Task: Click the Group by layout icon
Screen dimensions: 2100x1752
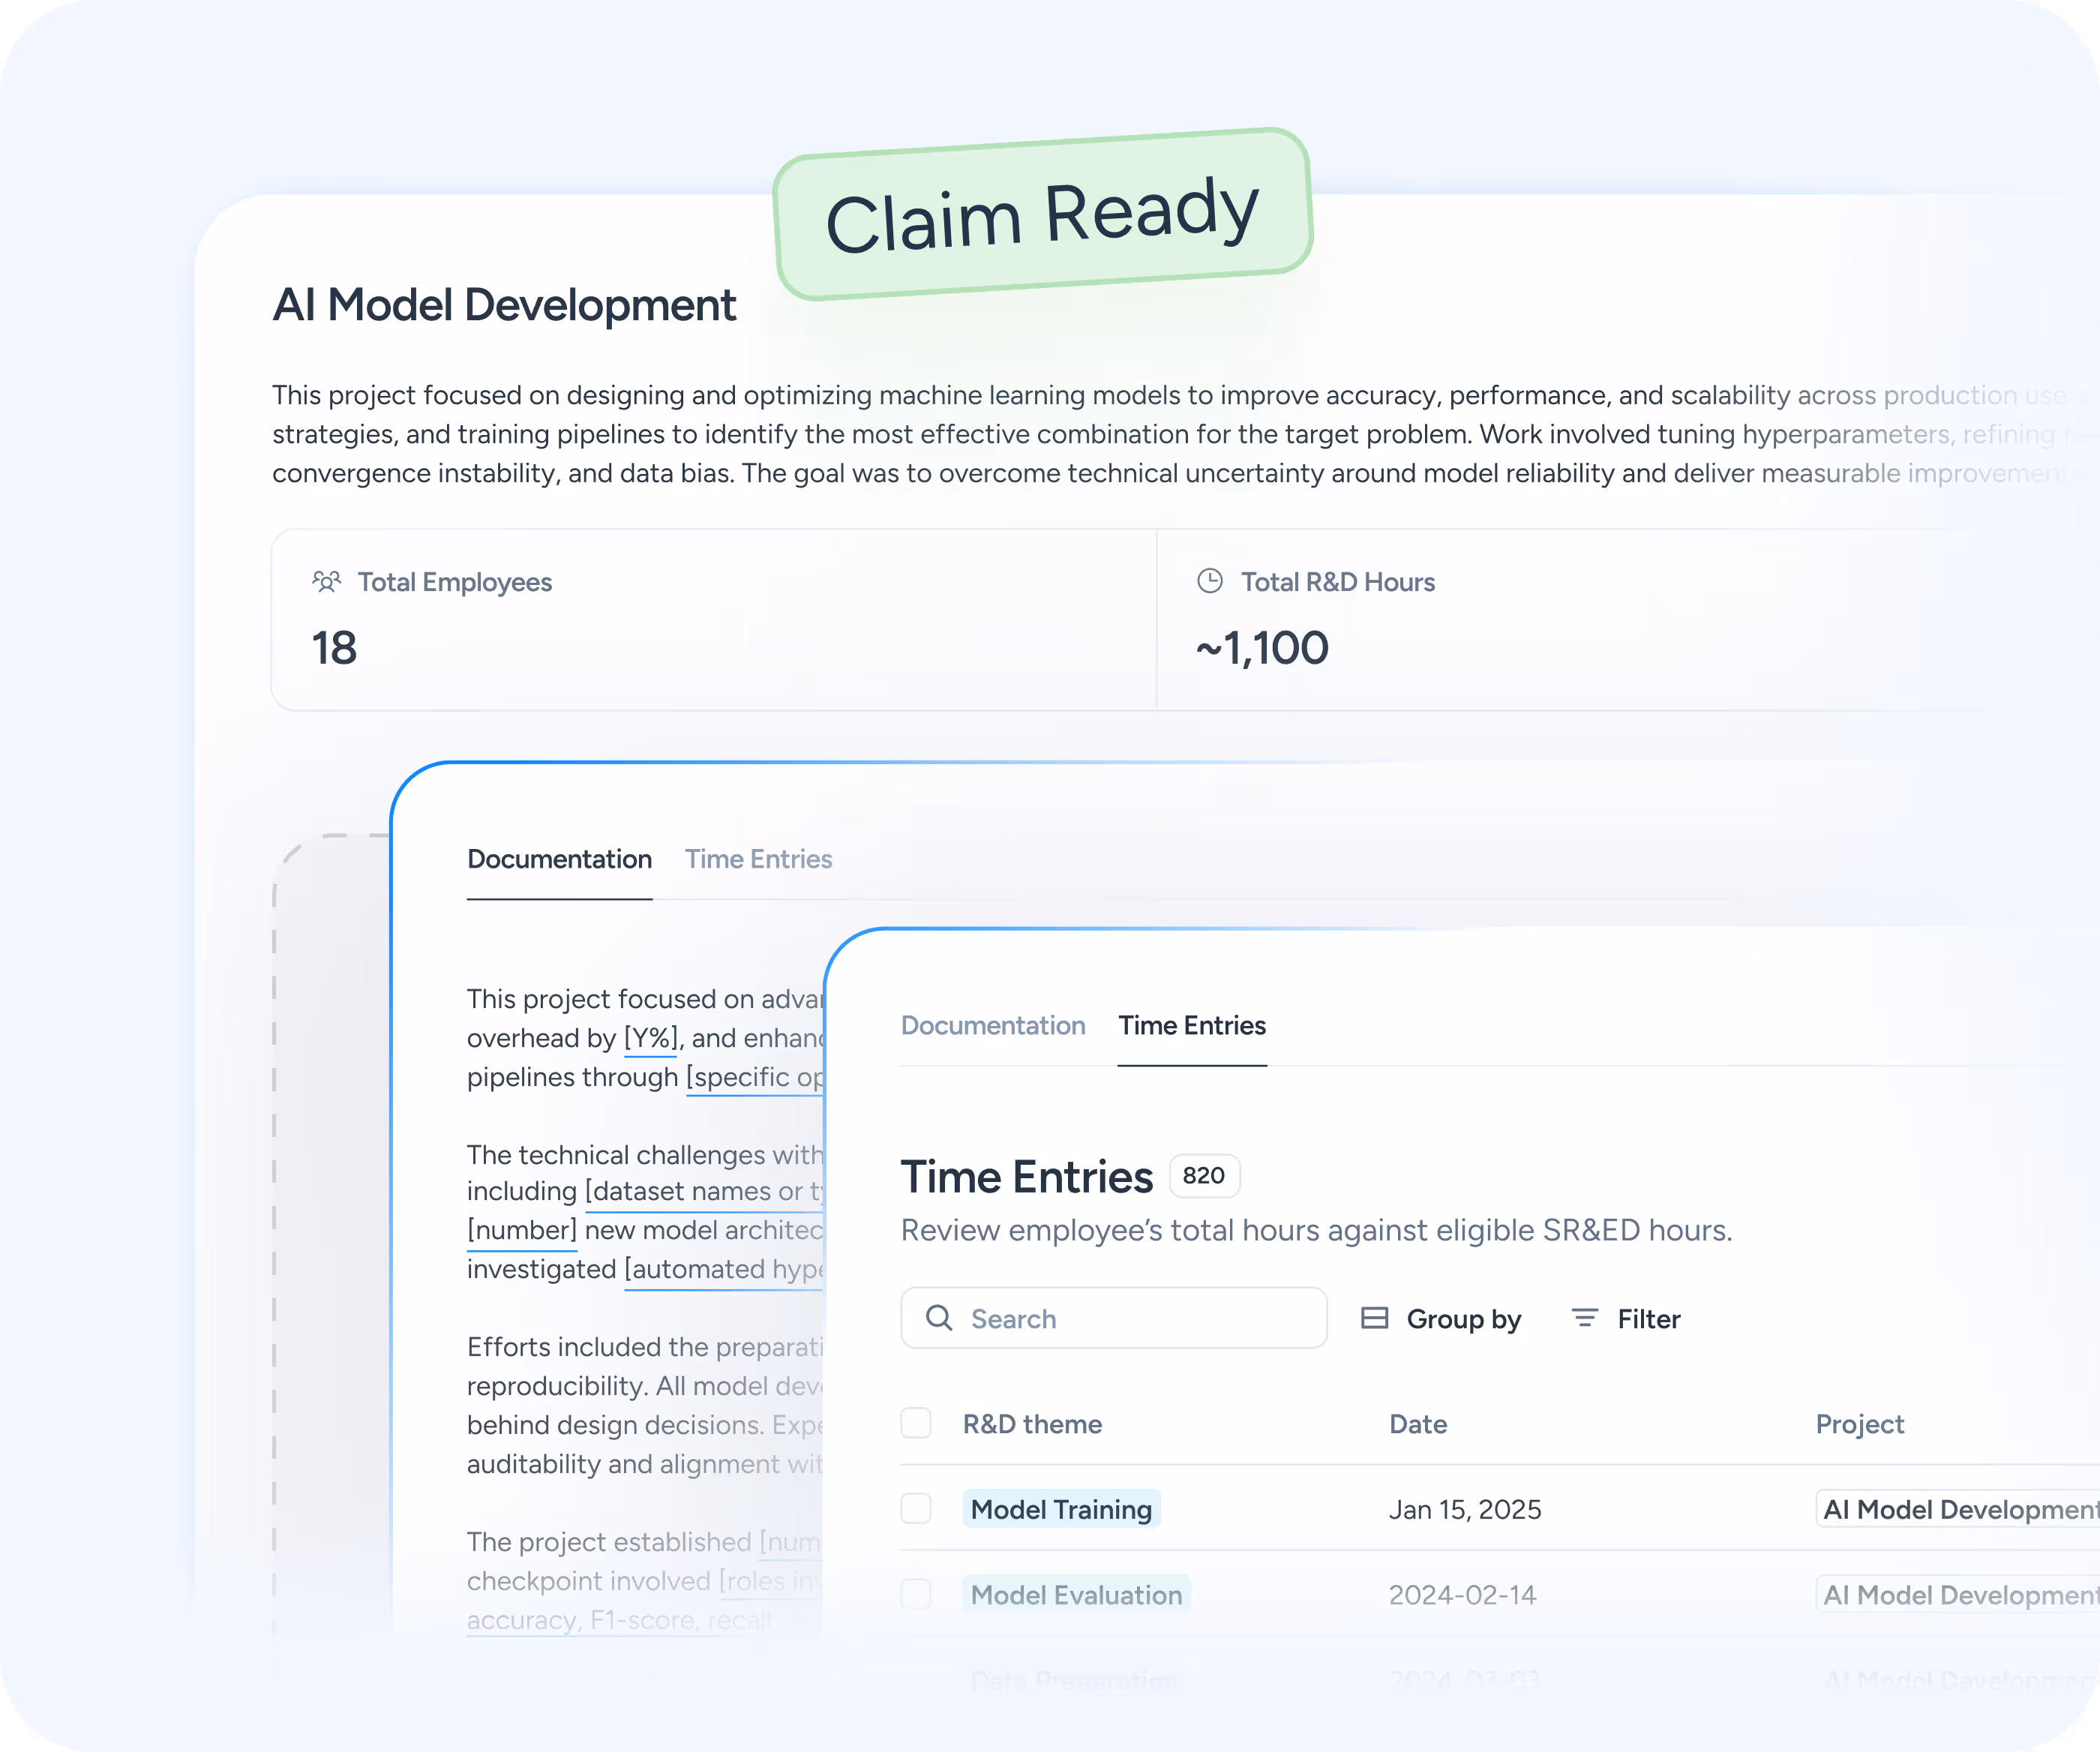Action: (1374, 1318)
